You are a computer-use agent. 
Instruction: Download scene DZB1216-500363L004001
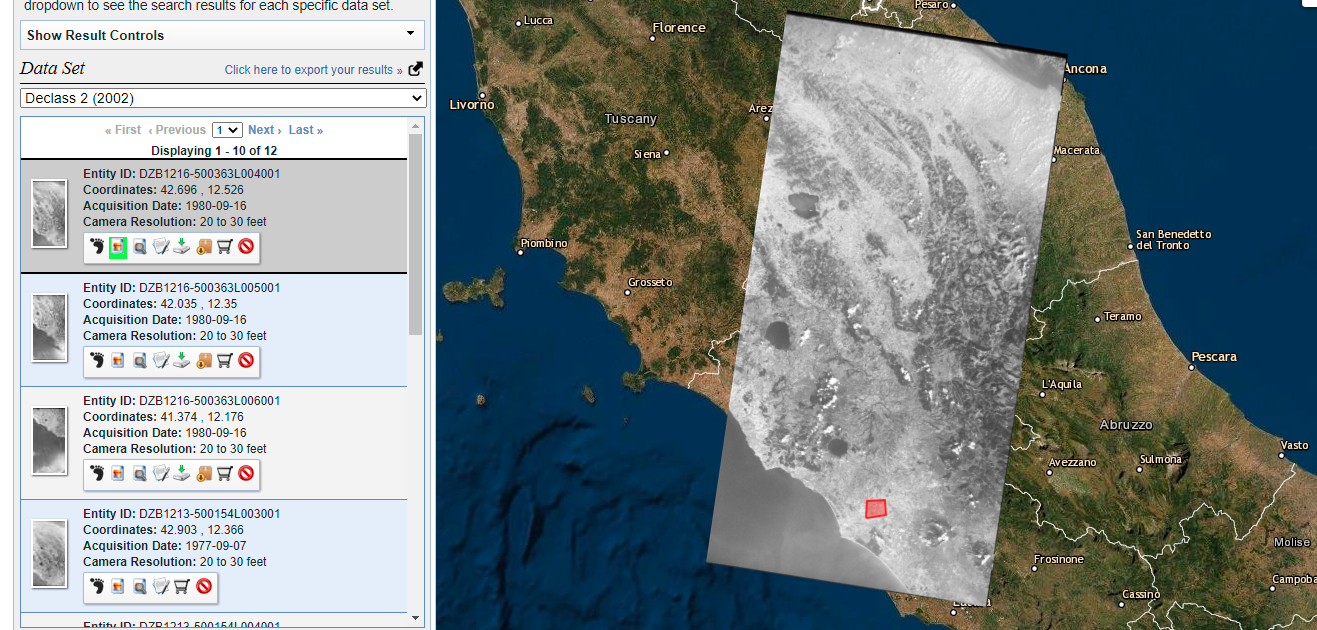click(182, 246)
